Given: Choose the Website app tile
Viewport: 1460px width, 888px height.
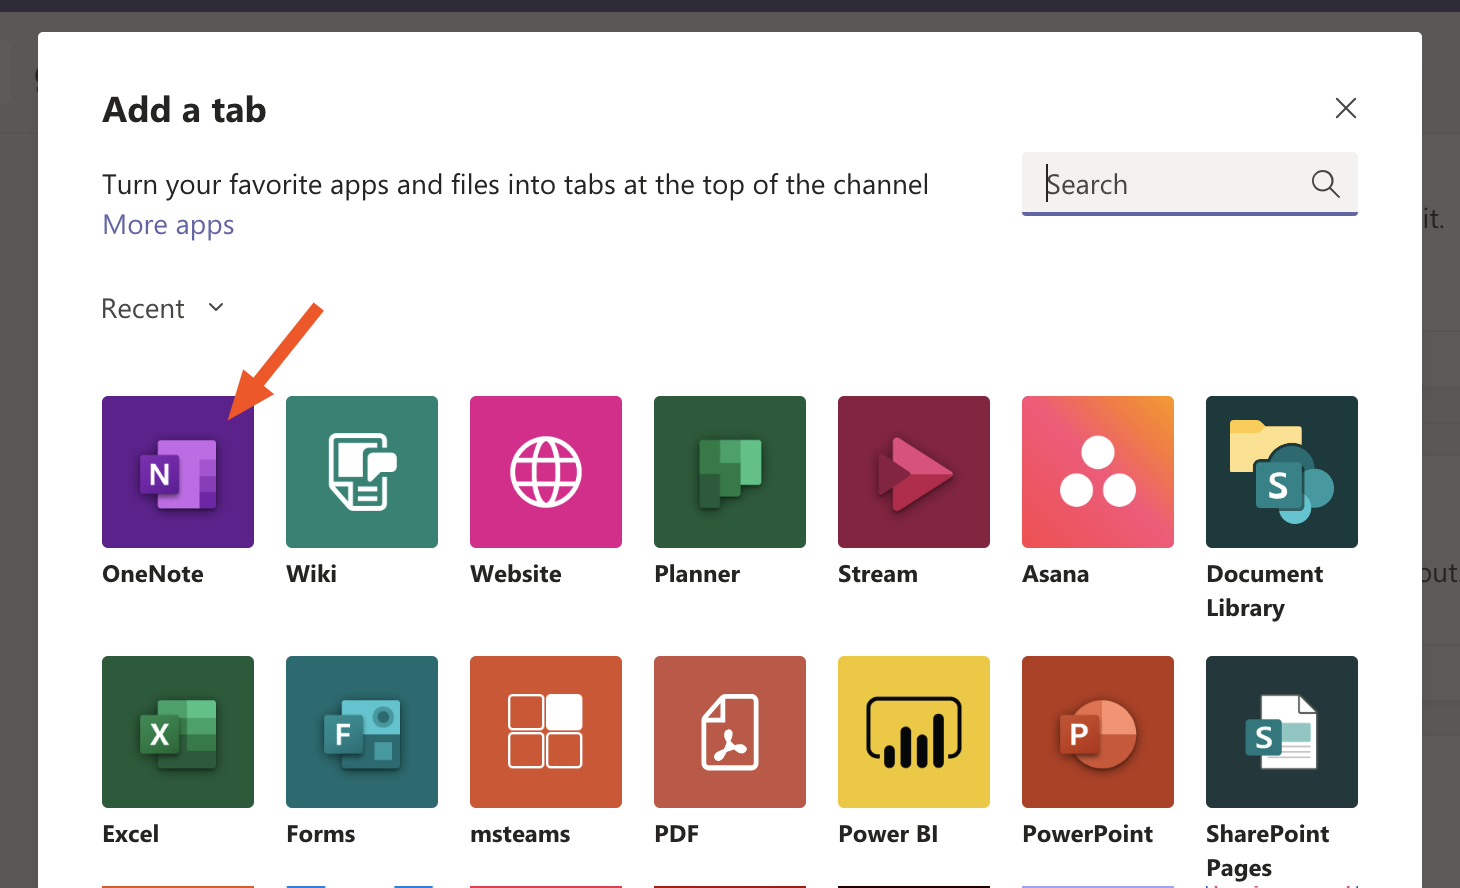Looking at the screenshot, I should 546,472.
